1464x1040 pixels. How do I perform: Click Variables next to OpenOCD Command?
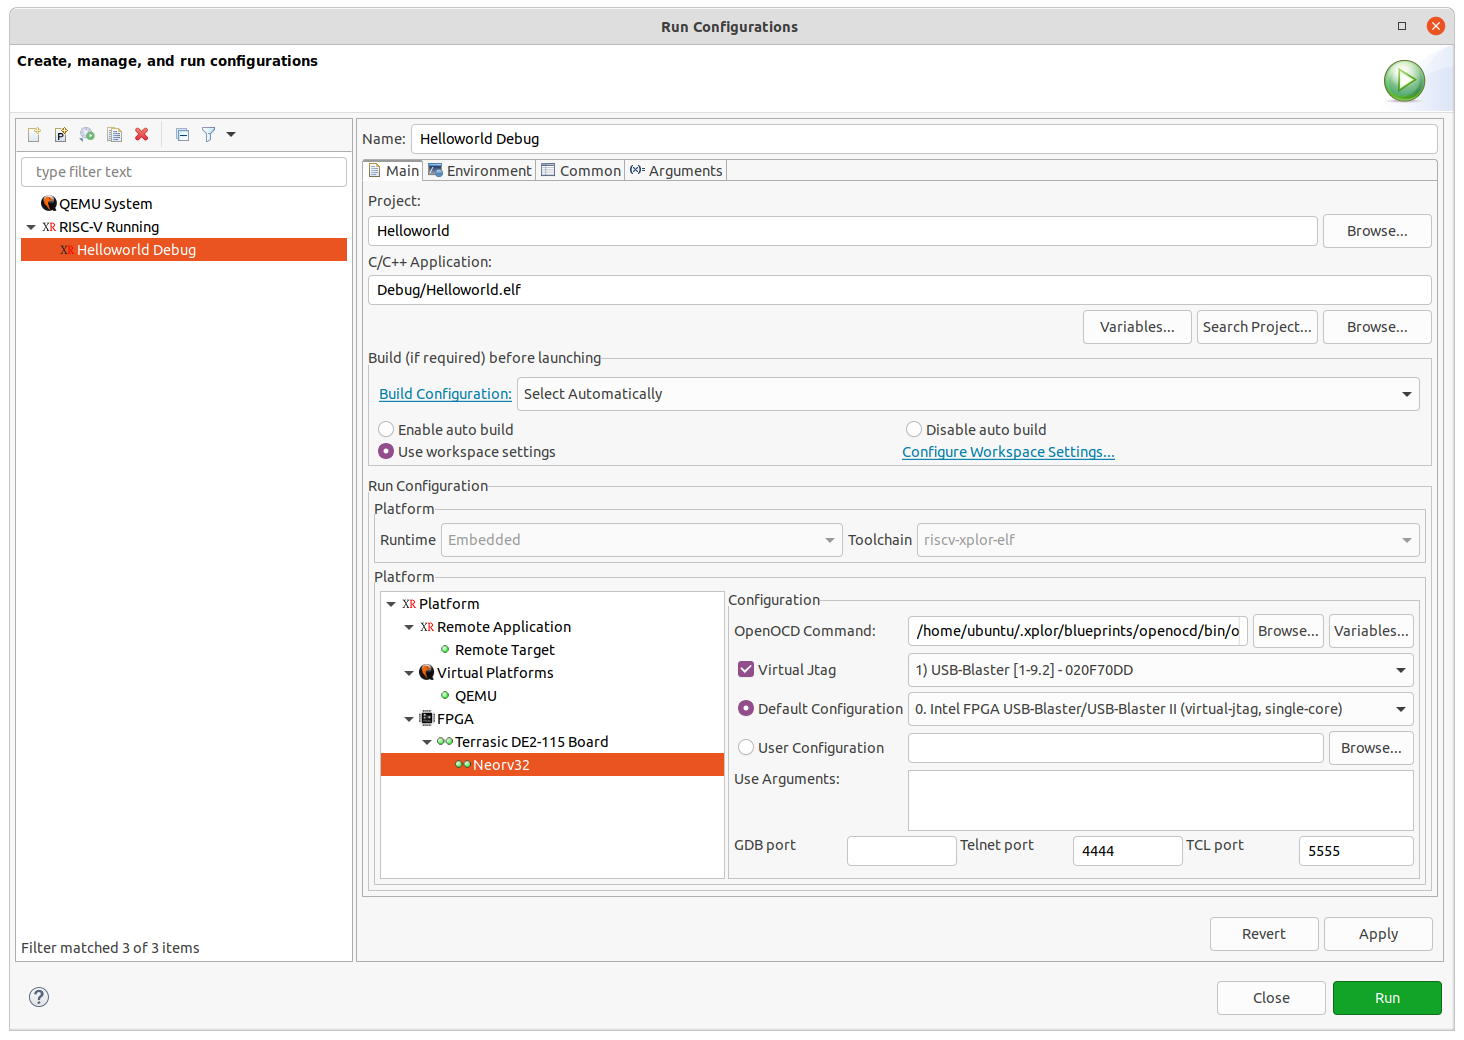pyautogui.click(x=1371, y=631)
